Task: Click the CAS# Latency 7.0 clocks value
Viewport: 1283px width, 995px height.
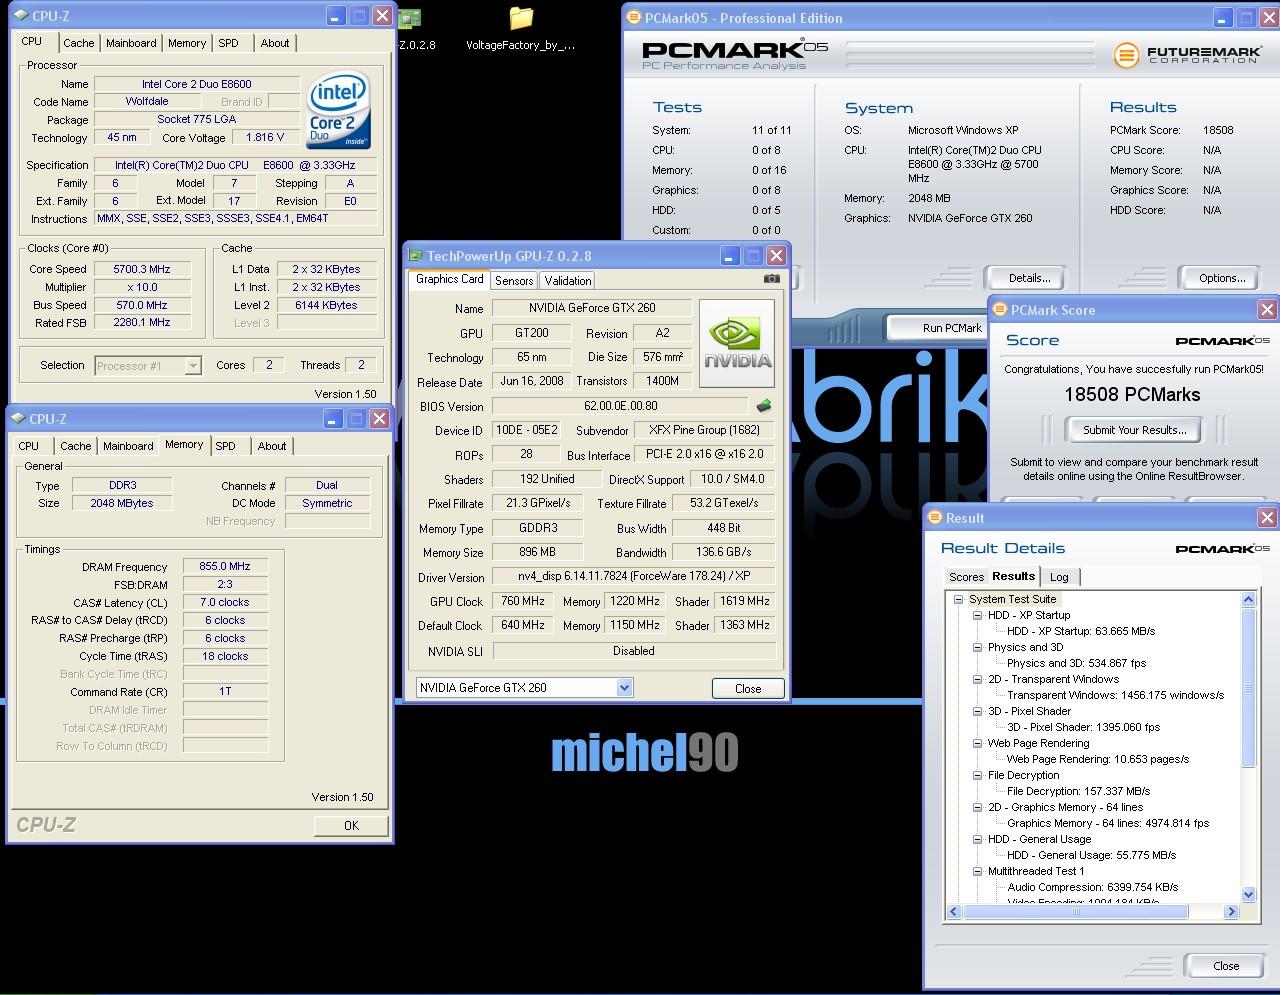Action: click(x=225, y=602)
